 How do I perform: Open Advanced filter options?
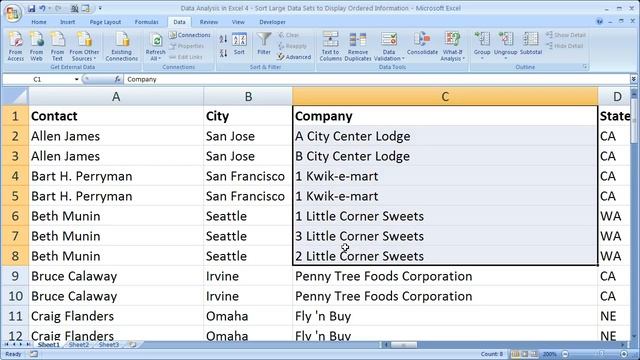(294, 57)
